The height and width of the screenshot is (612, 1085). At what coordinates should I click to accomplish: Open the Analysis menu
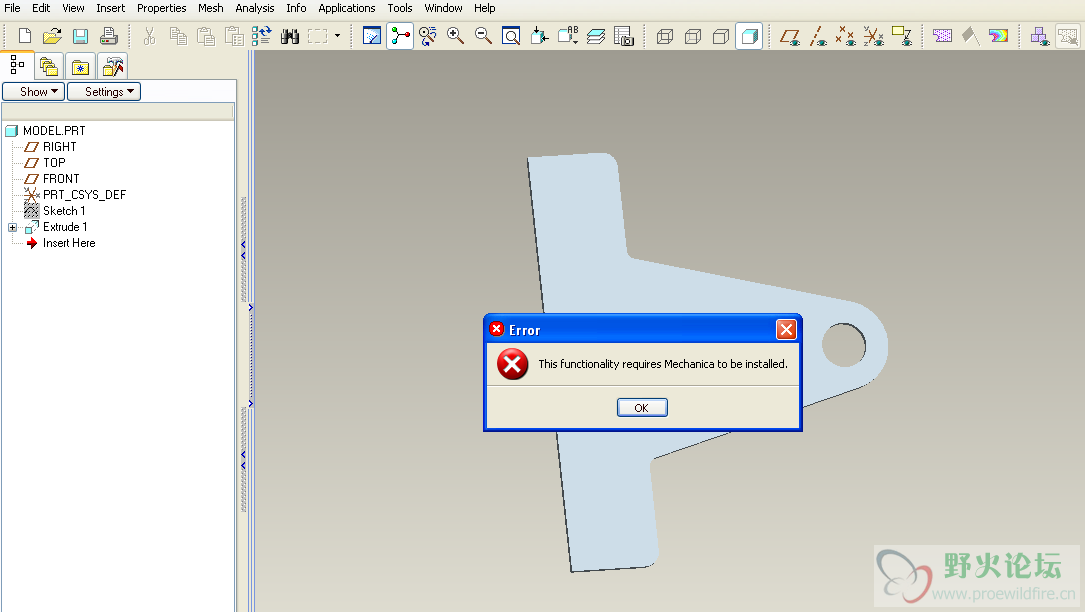255,8
